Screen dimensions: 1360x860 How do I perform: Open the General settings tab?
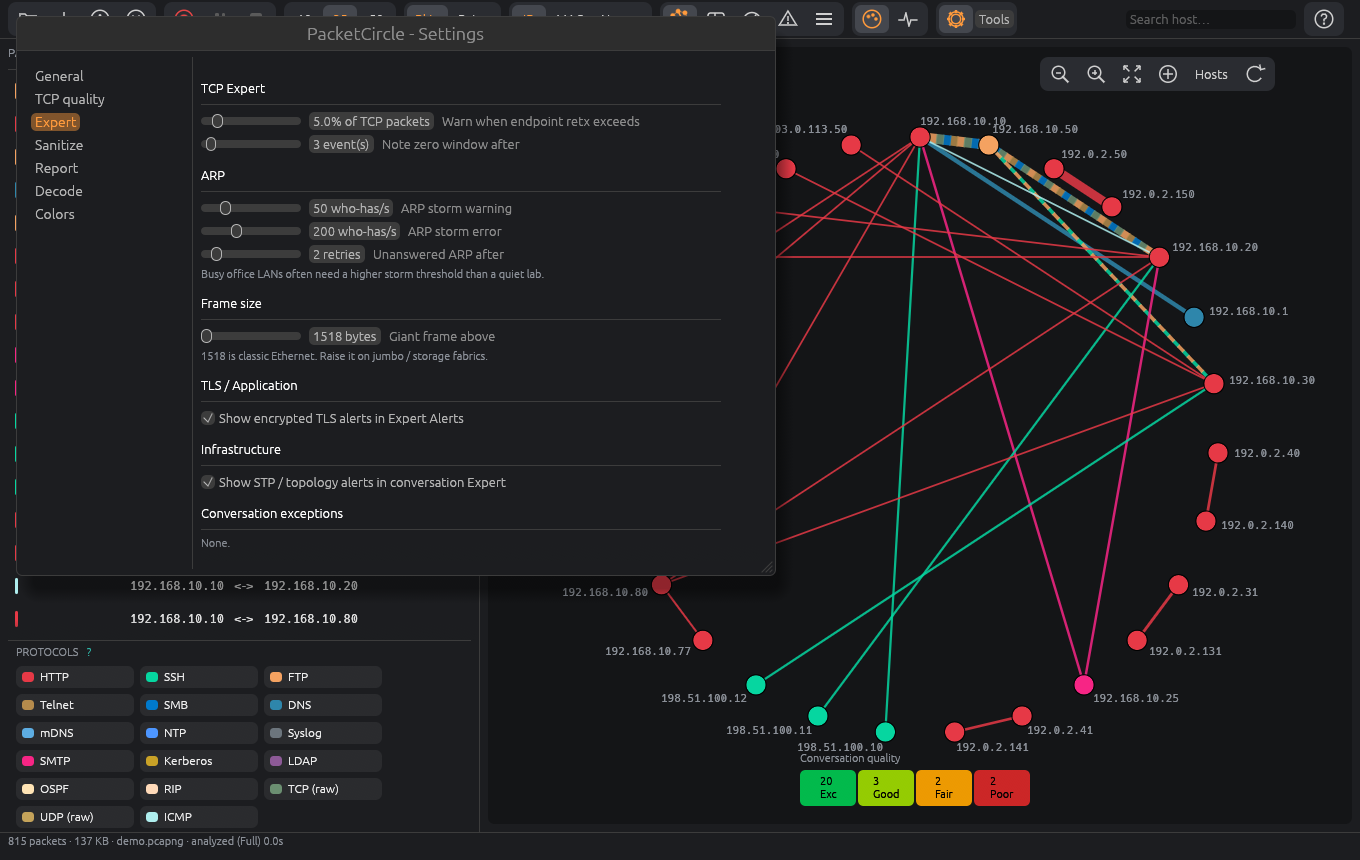[59, 76]
